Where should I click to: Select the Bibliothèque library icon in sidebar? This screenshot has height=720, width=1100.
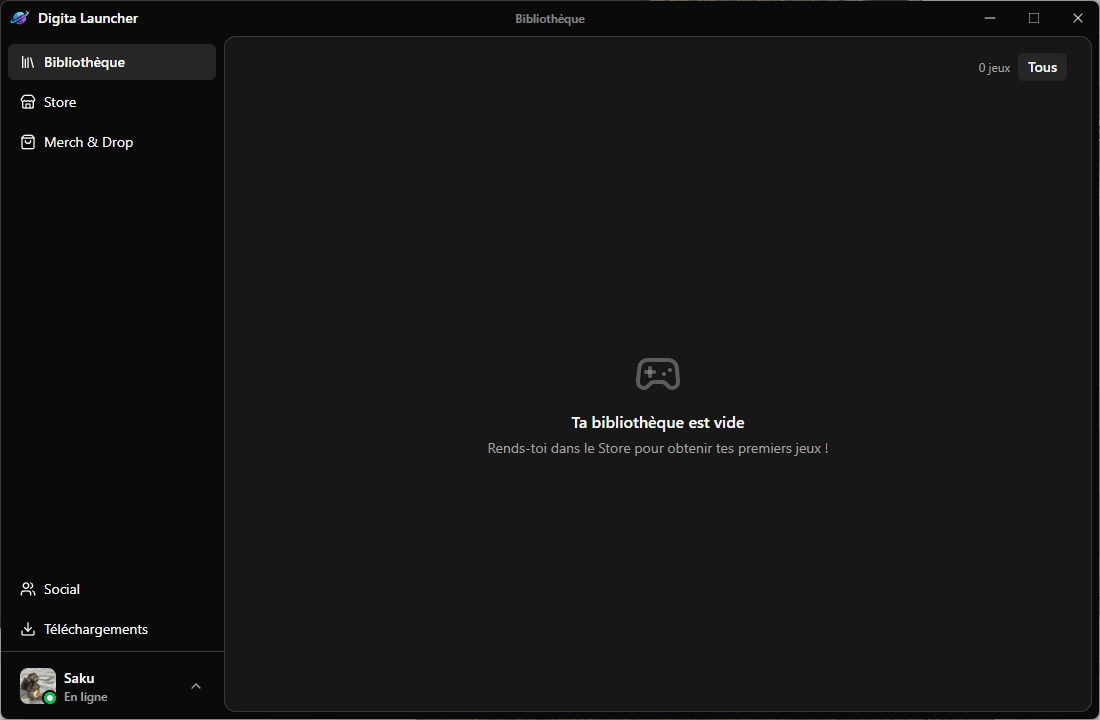[x=27, y=61]
